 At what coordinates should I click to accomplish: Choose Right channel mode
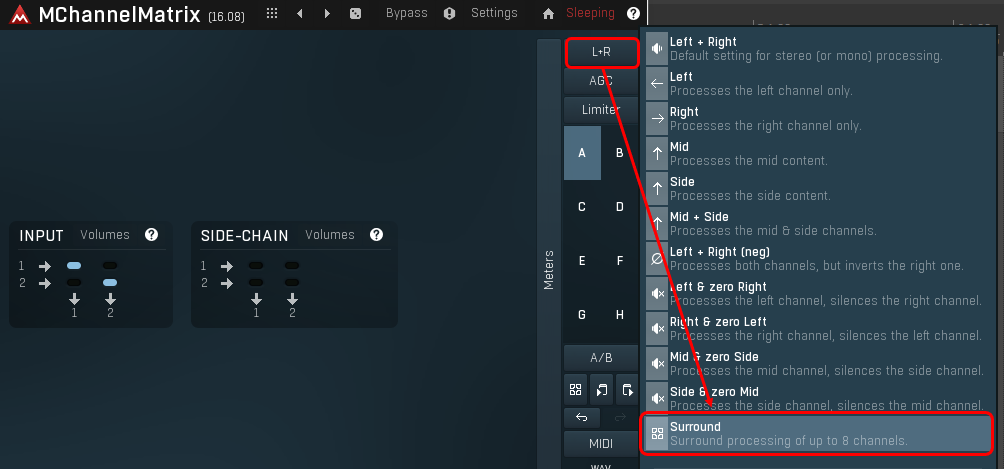(x=818, y=119)
